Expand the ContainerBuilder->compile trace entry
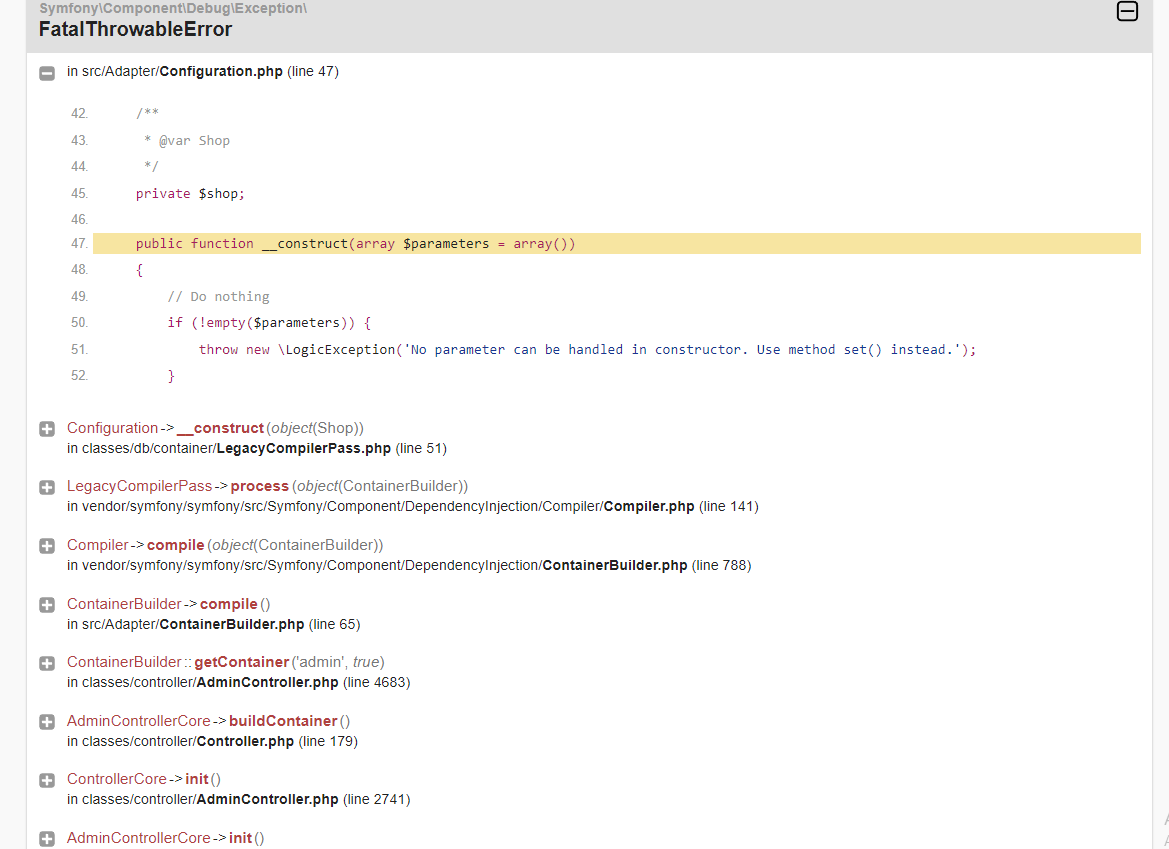 47,605
